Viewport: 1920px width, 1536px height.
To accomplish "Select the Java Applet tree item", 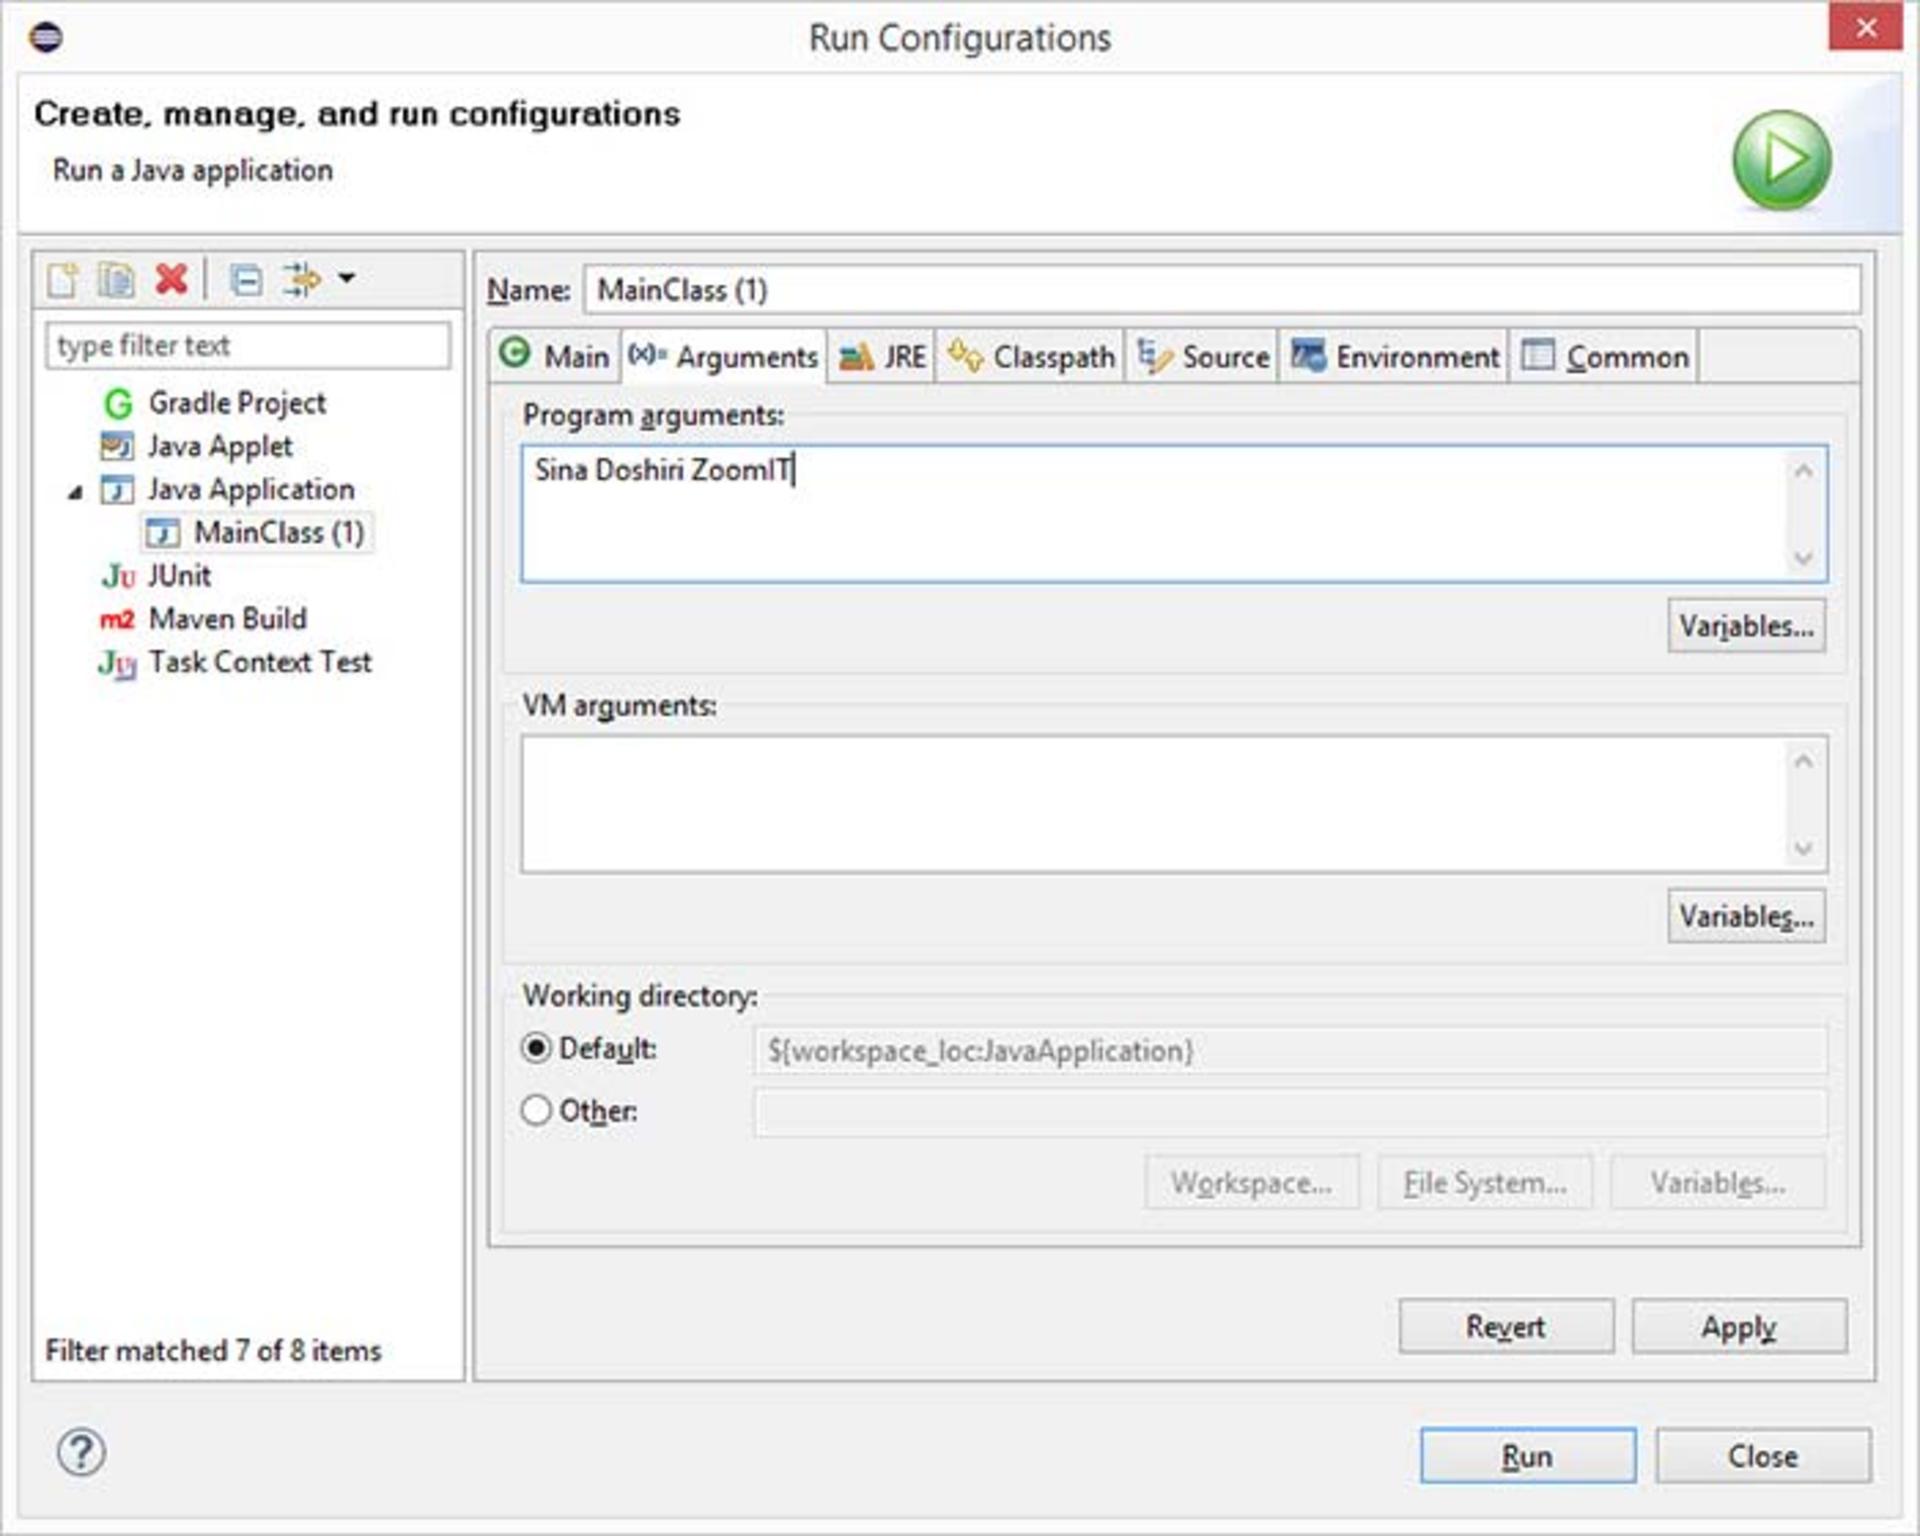I will (x=220, y=446).
